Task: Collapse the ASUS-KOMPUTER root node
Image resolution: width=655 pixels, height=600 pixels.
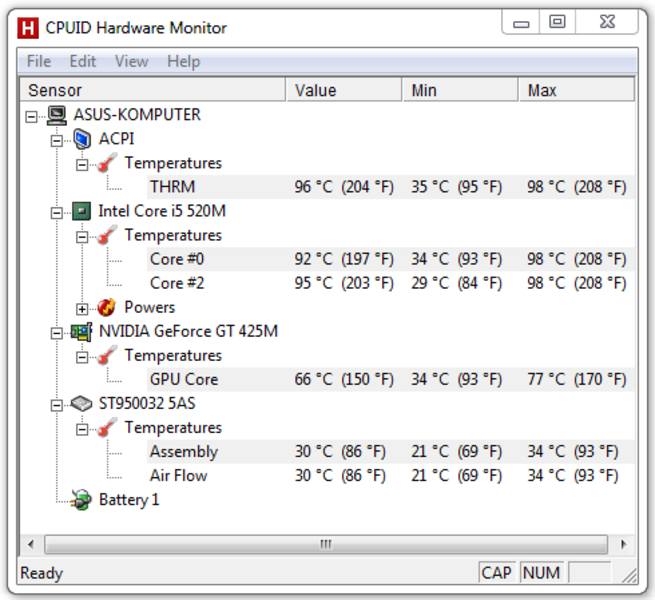Action: 31,117
